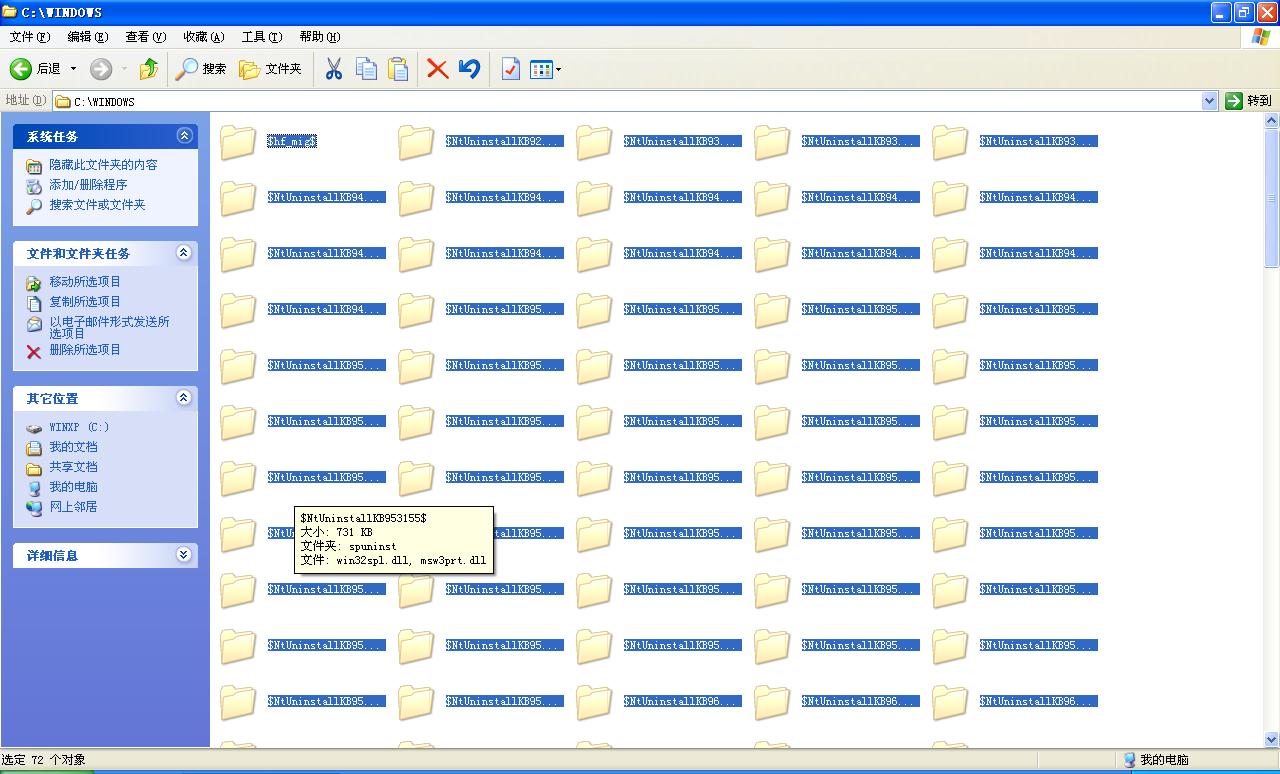Image resolution: width=1280 pixels, height=774 pixels.
Task: Click the red Delete X icon
Action: (437, 69)
